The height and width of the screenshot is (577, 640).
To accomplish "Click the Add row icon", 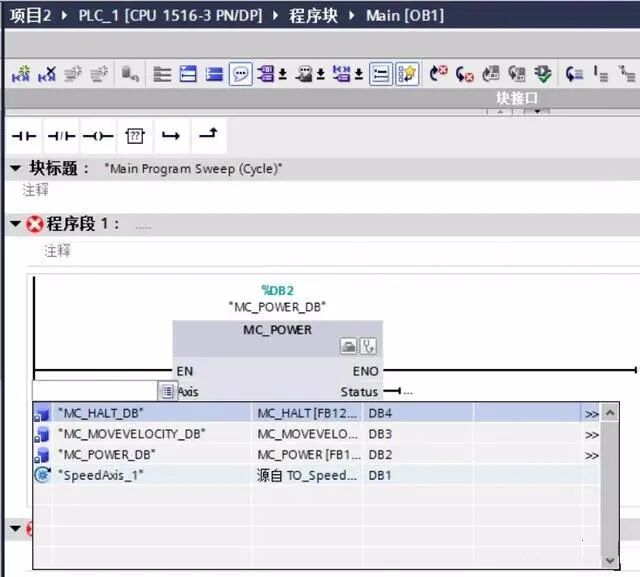I will (99, 74).
